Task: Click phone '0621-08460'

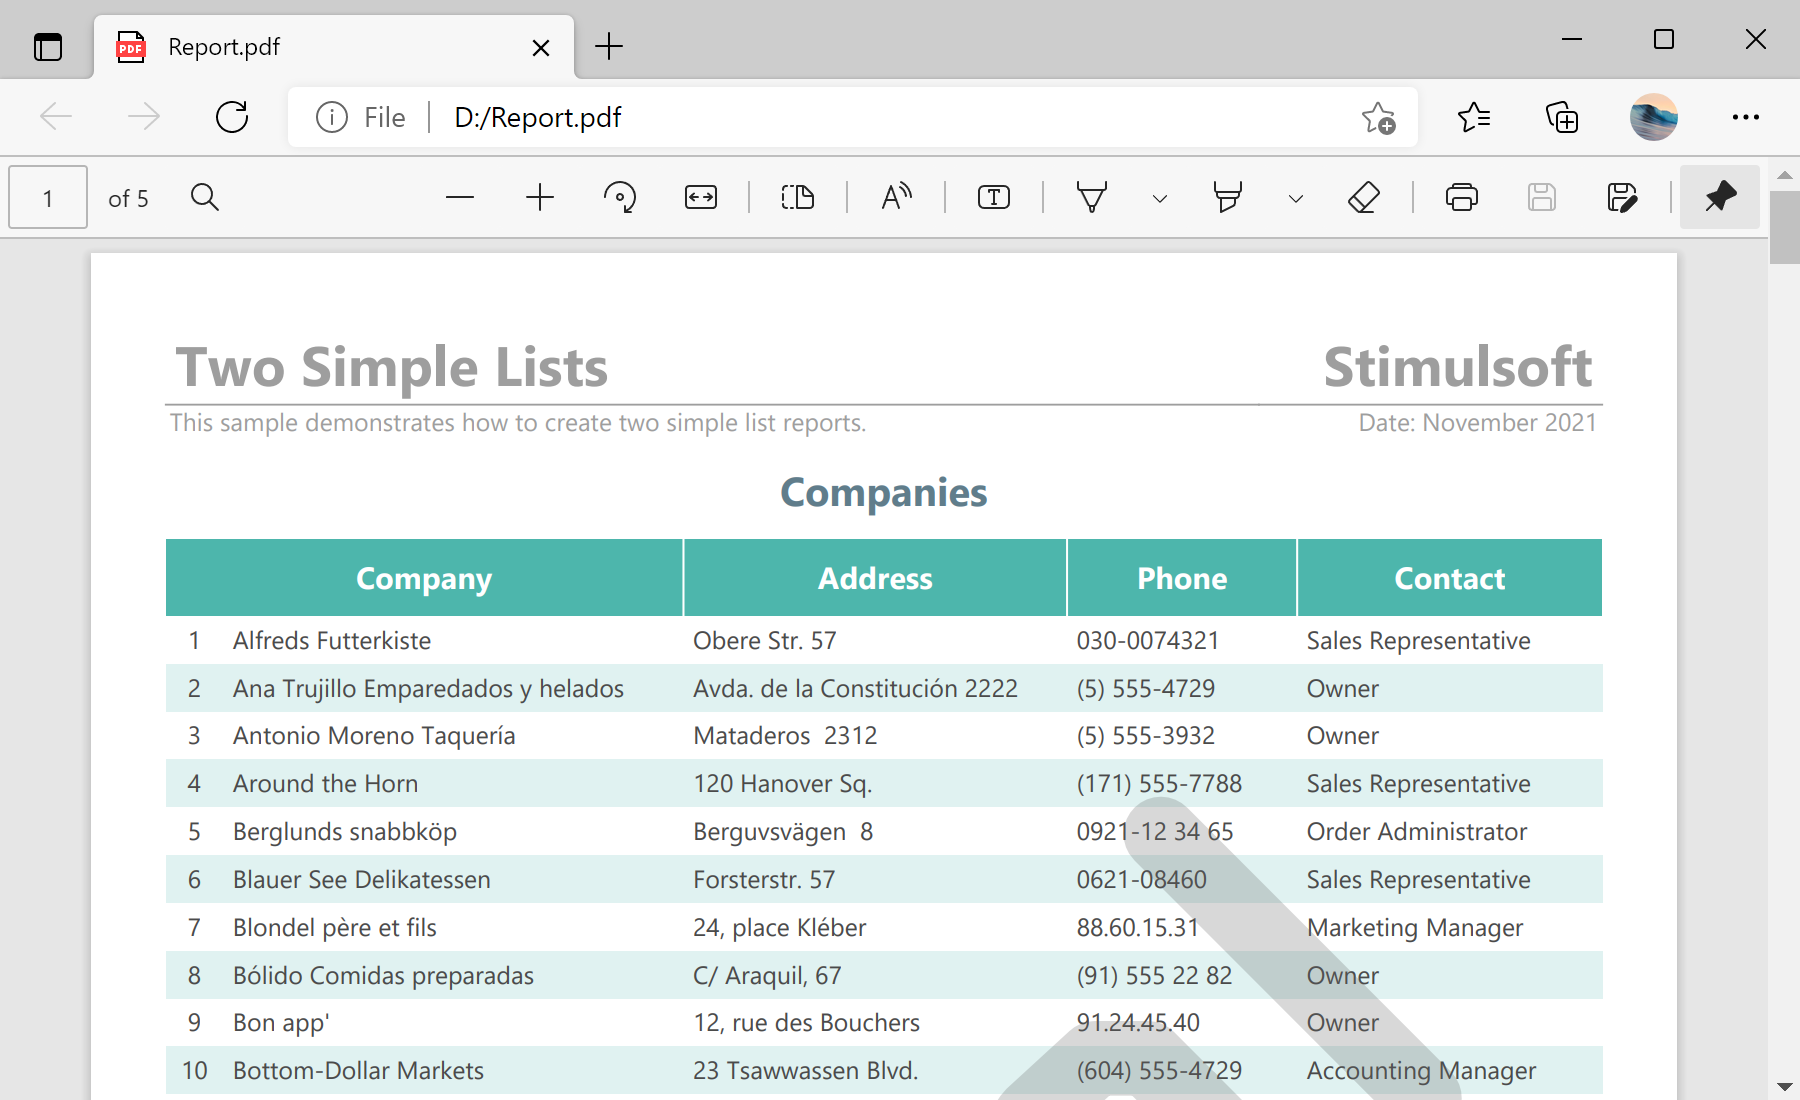Action: pyautogui.click(x=1141, y=880)
